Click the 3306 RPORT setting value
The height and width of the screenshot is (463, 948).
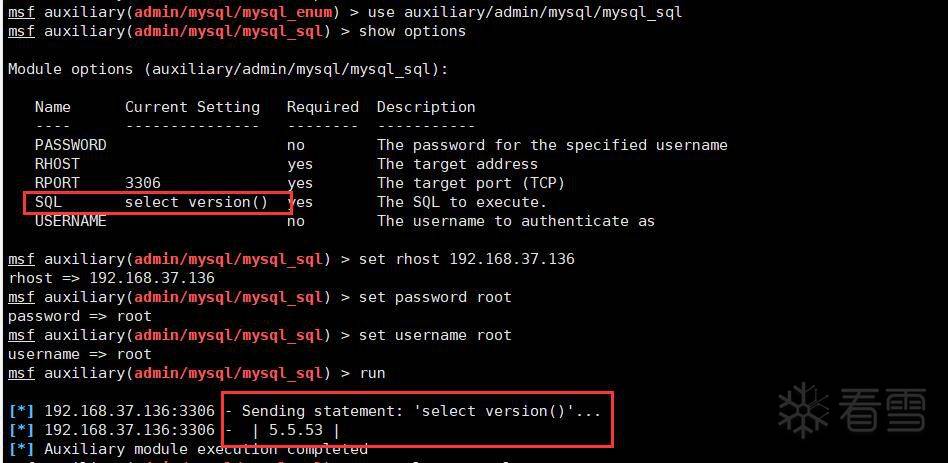tap(142, 183)
